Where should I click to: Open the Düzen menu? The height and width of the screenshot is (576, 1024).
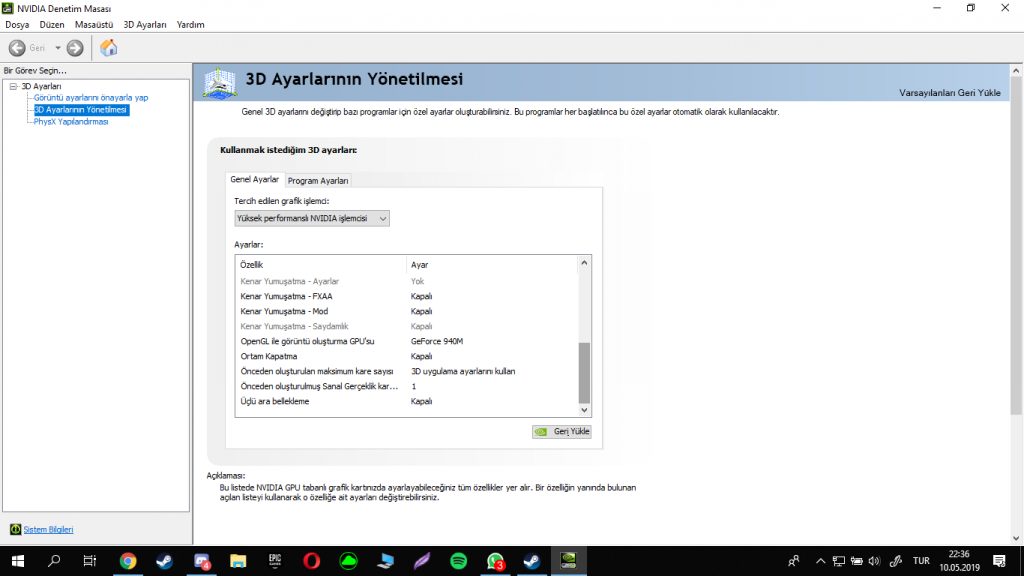coord(52,25)
